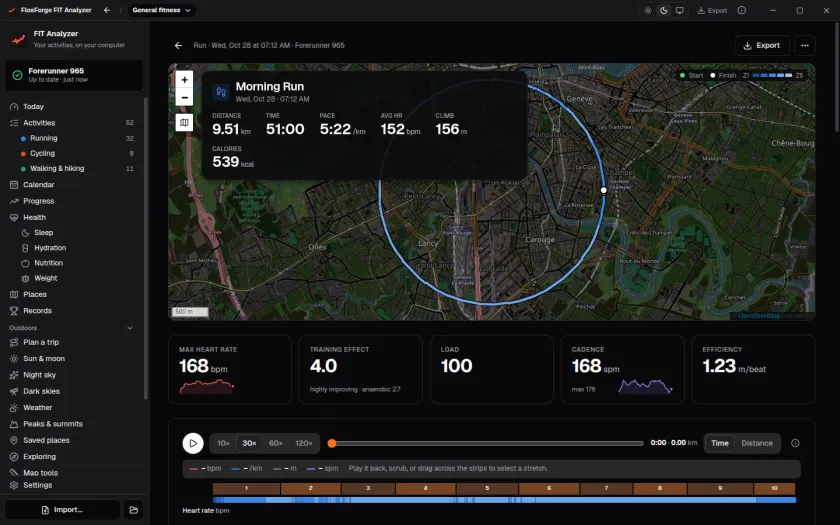The image size is (840, 525).
Task: Set playback speed to 10×
Action: (223, 443)
